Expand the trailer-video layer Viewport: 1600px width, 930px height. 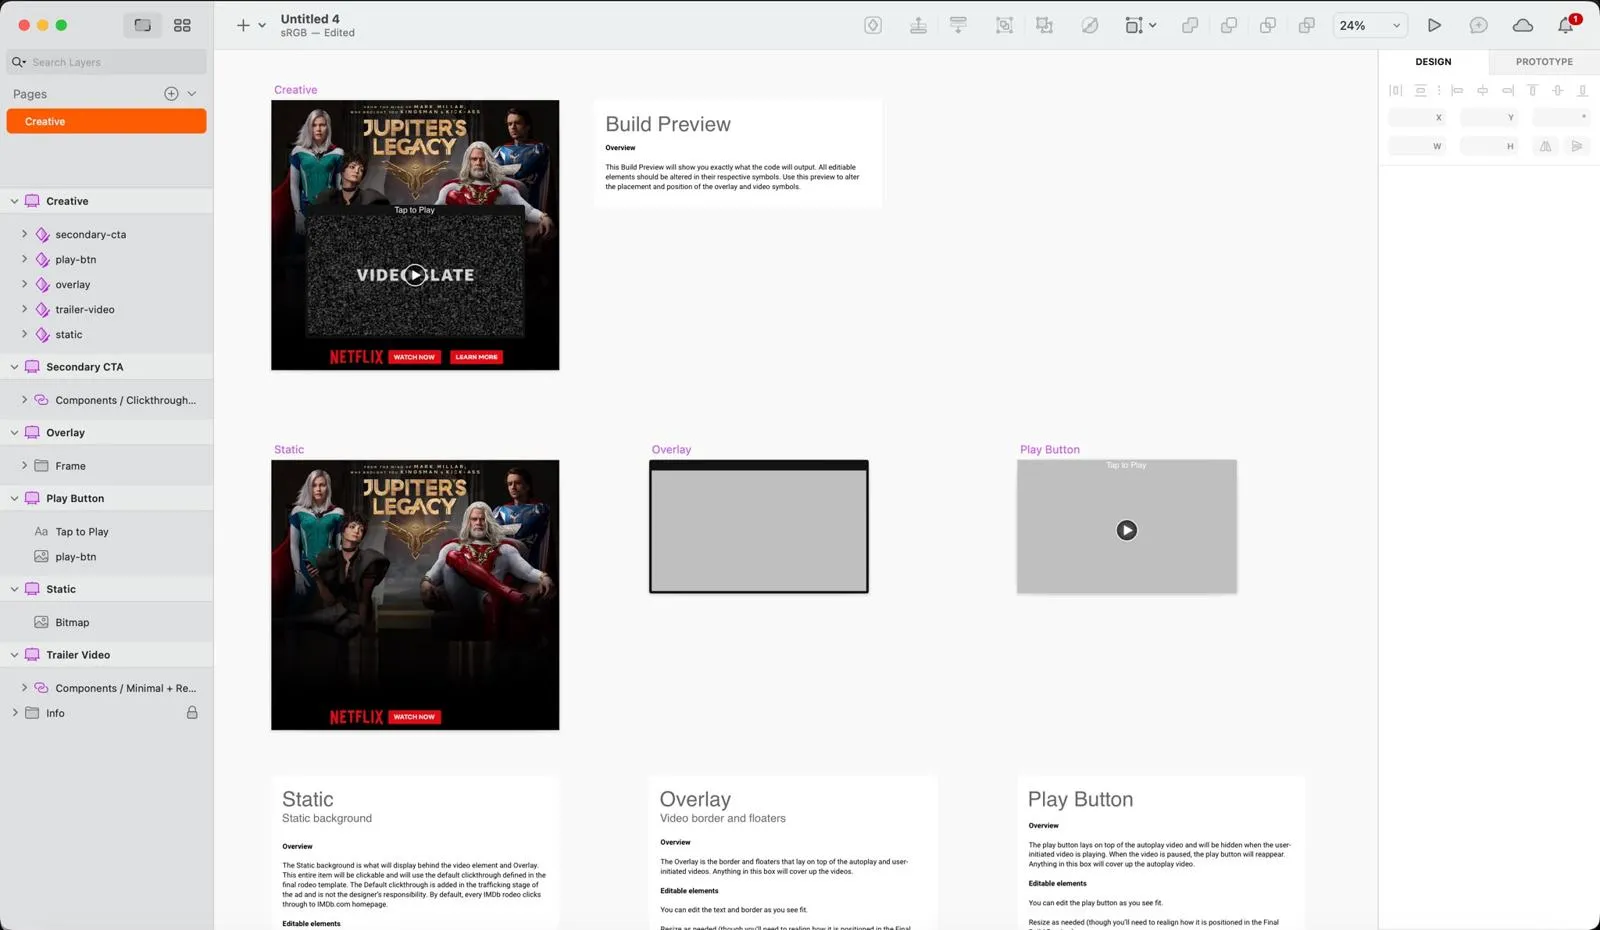coord(24,309)
